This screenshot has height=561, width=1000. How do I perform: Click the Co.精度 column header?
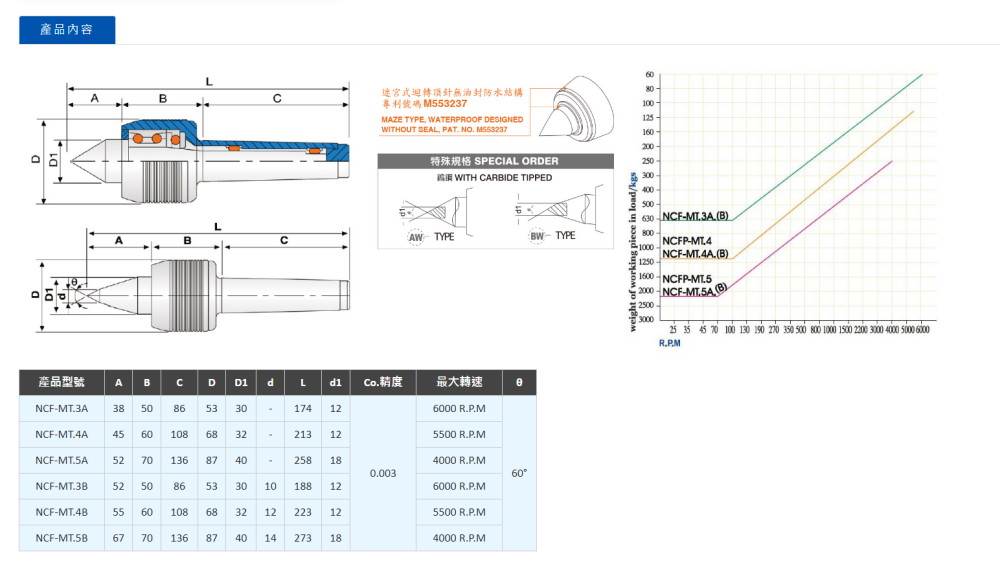[x=383, y=382]
